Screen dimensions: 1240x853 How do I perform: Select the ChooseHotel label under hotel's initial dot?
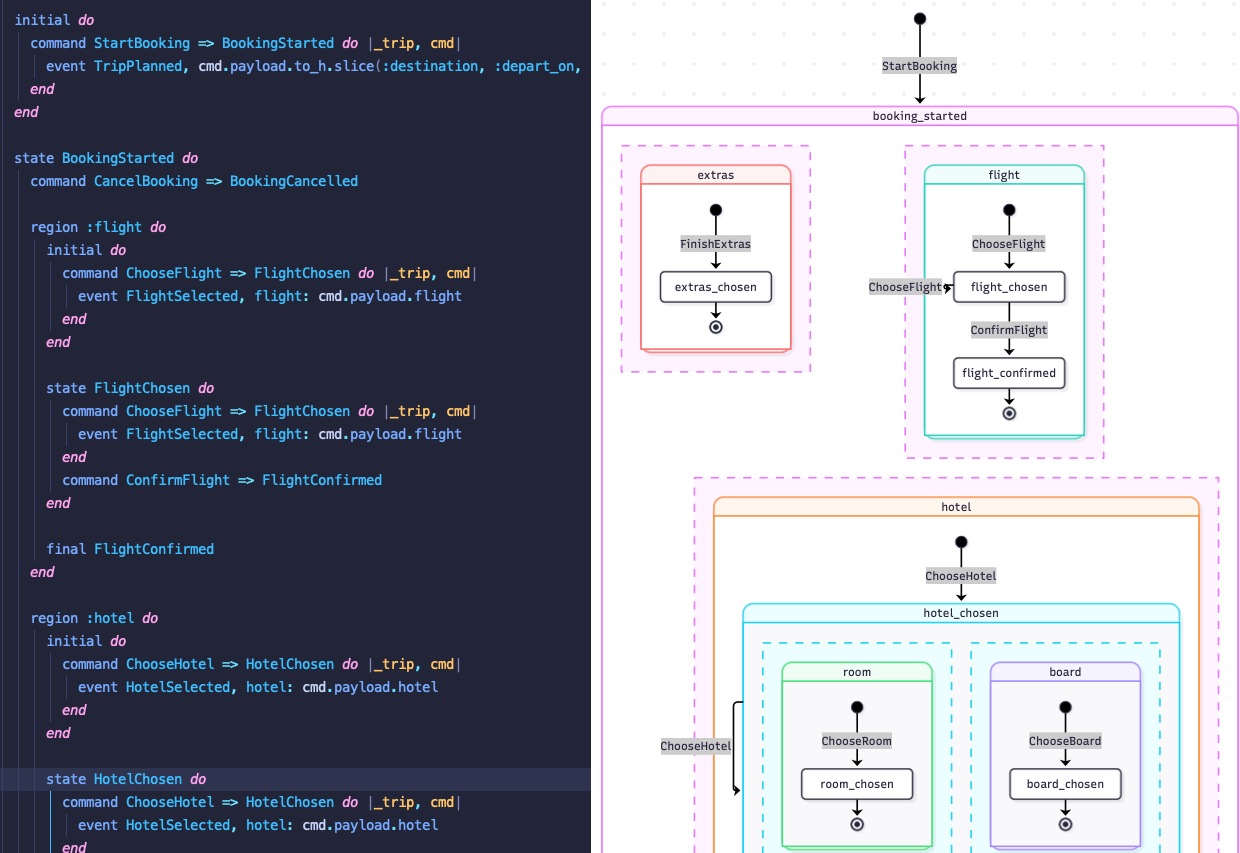[961, 576]
